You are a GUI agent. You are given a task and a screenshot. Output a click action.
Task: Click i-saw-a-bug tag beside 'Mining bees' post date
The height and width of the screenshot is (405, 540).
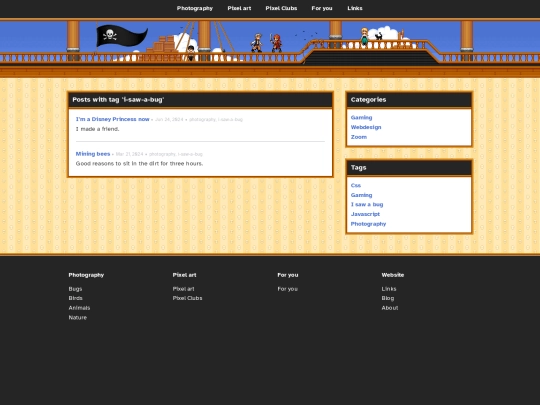tap(190, 154)
